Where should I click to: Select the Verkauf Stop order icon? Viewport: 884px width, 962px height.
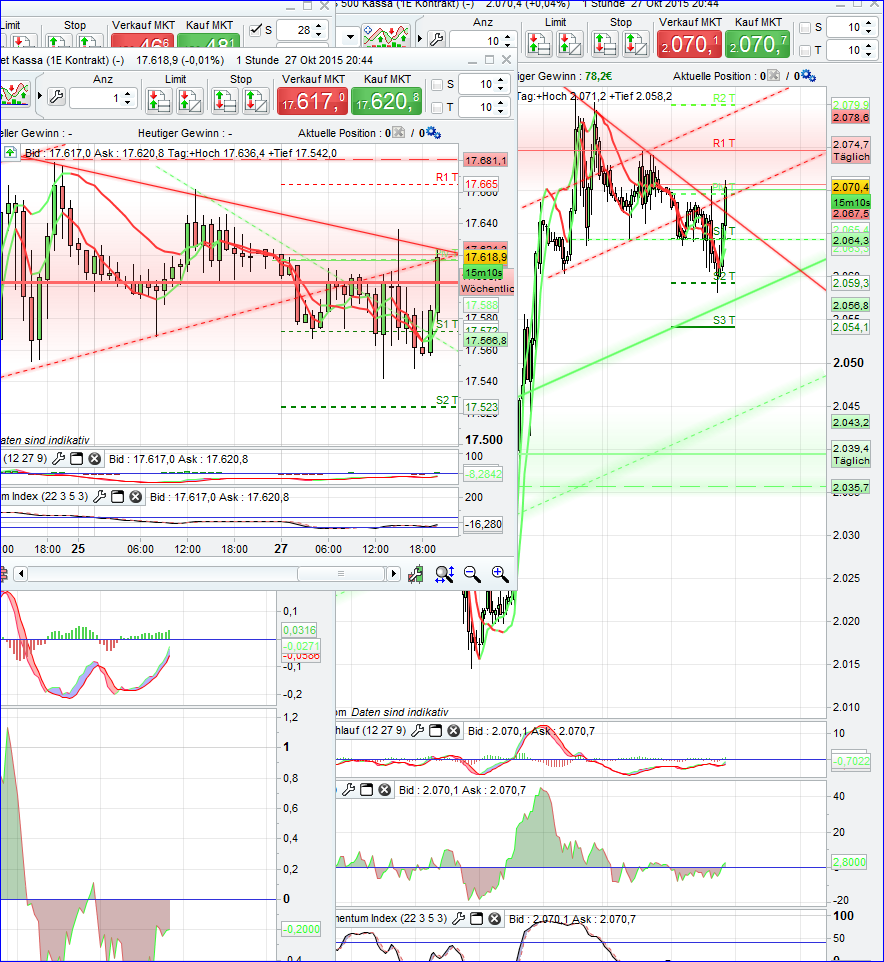click(x=225, y=100)
